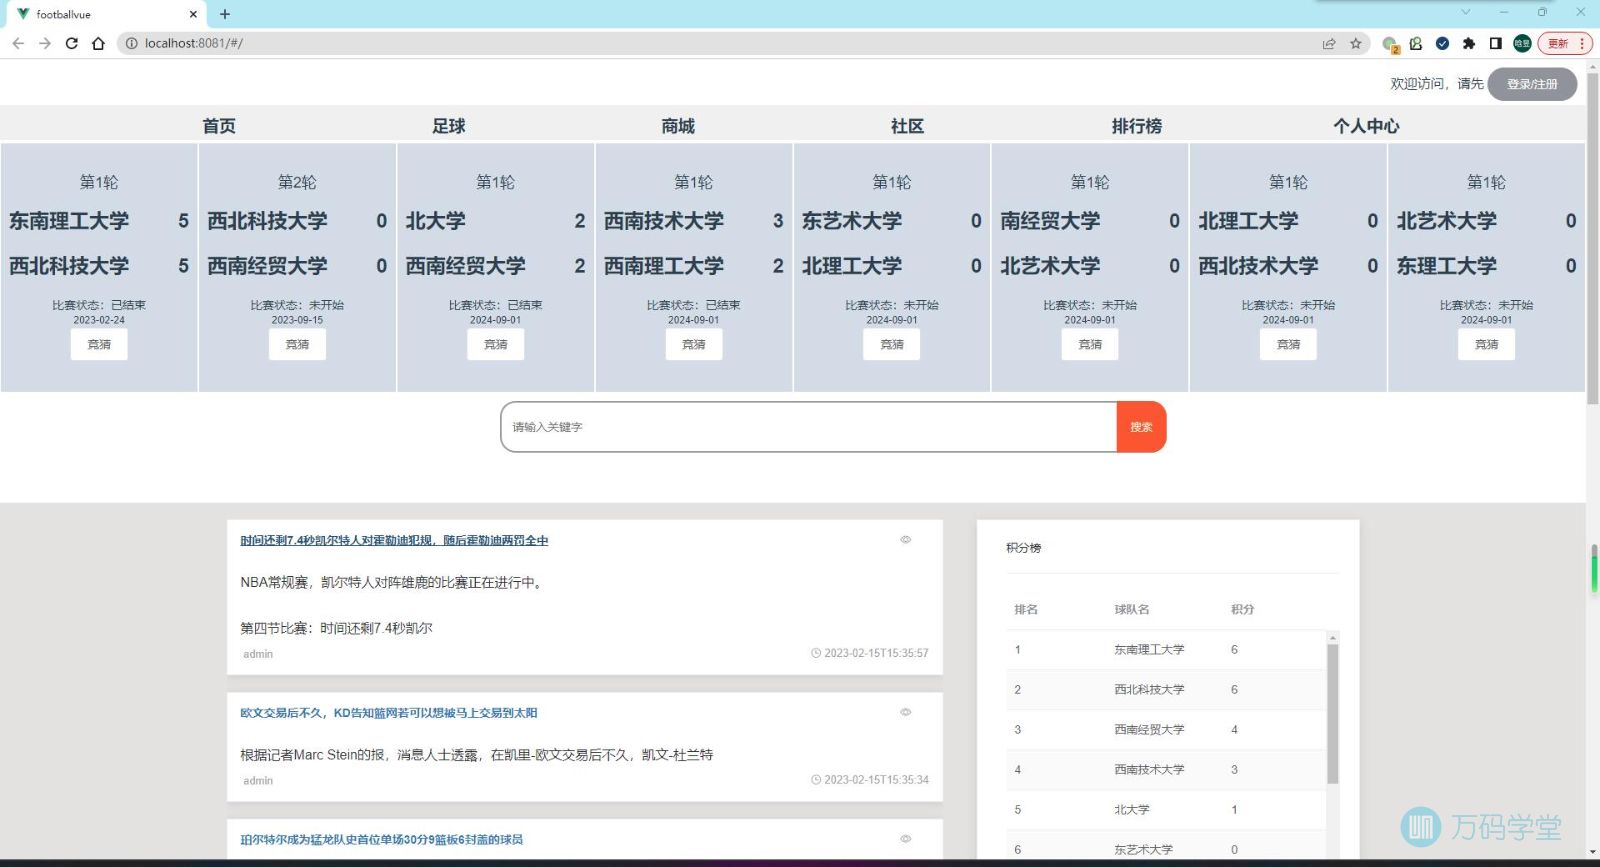The height and width of the screenshot is (867, 1600).
Task: Bookmark this page with star icon
Action: (1356, 43)
